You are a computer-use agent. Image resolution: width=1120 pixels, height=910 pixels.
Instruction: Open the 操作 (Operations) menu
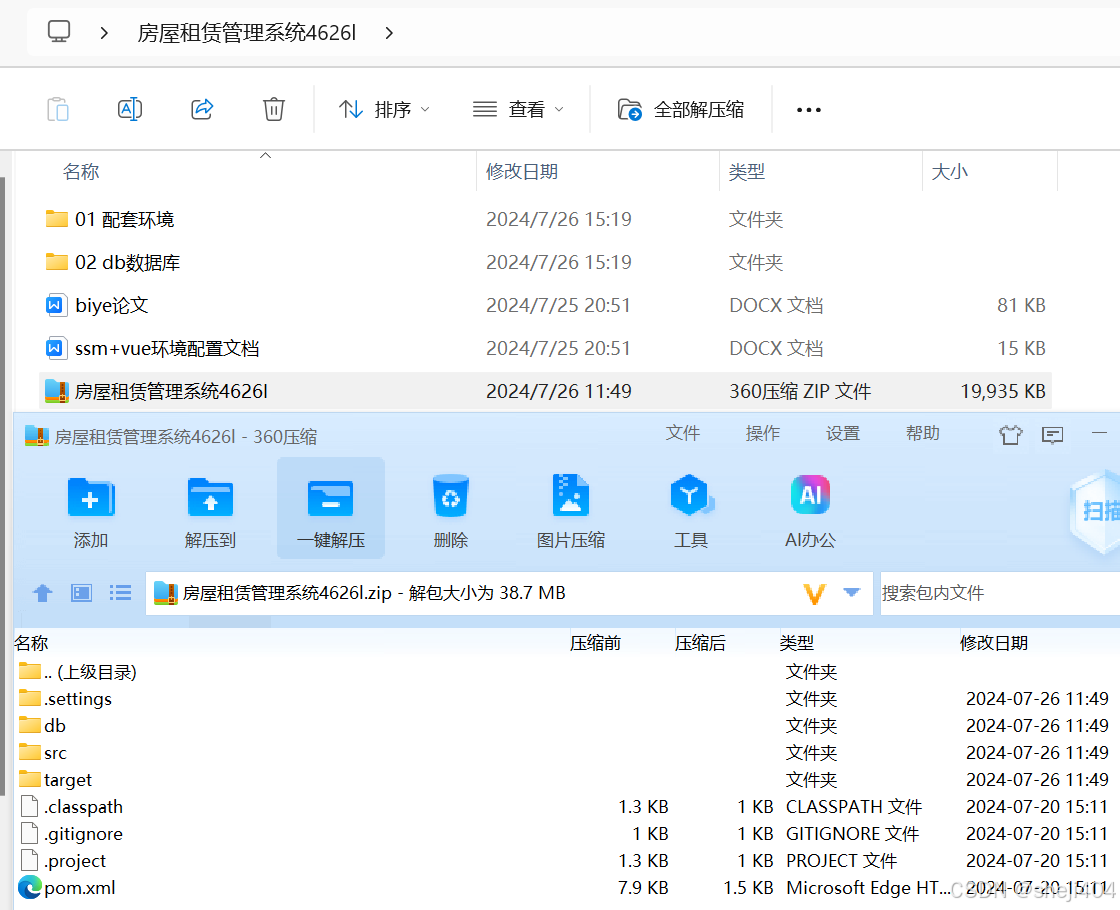[762, 433]
